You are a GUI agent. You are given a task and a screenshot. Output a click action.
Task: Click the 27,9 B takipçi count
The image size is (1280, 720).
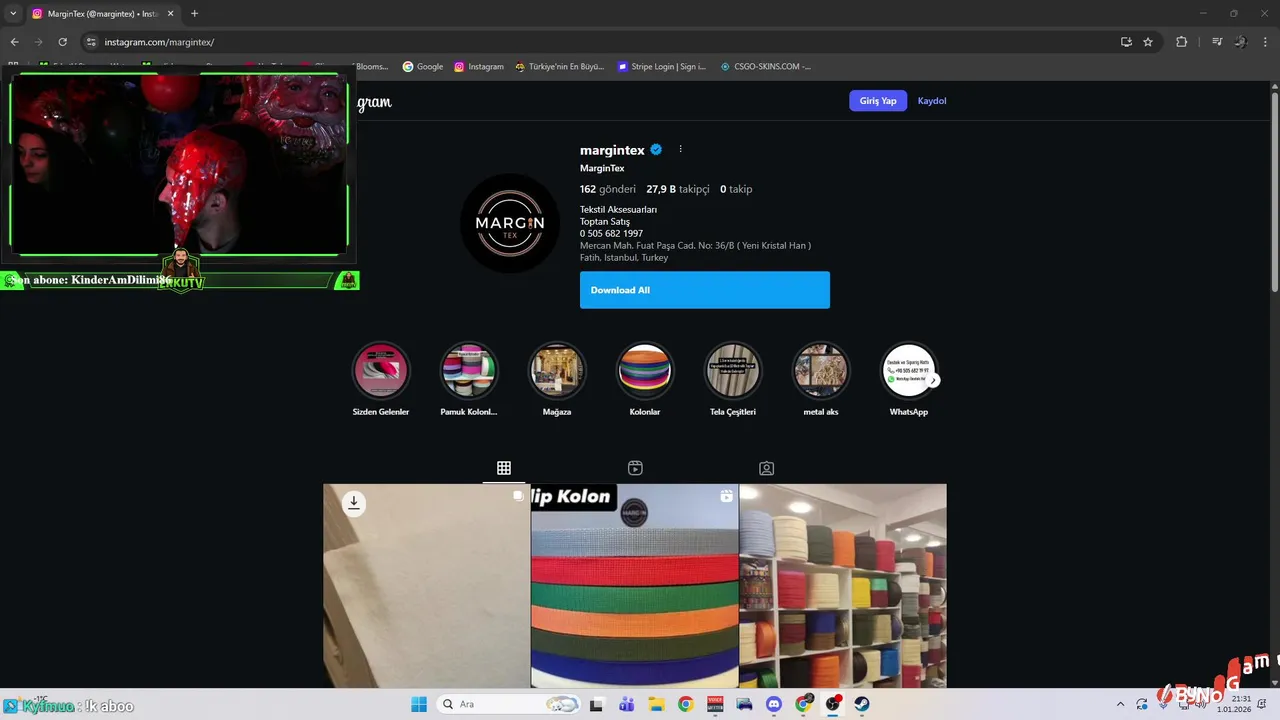[x=678, y=189]
